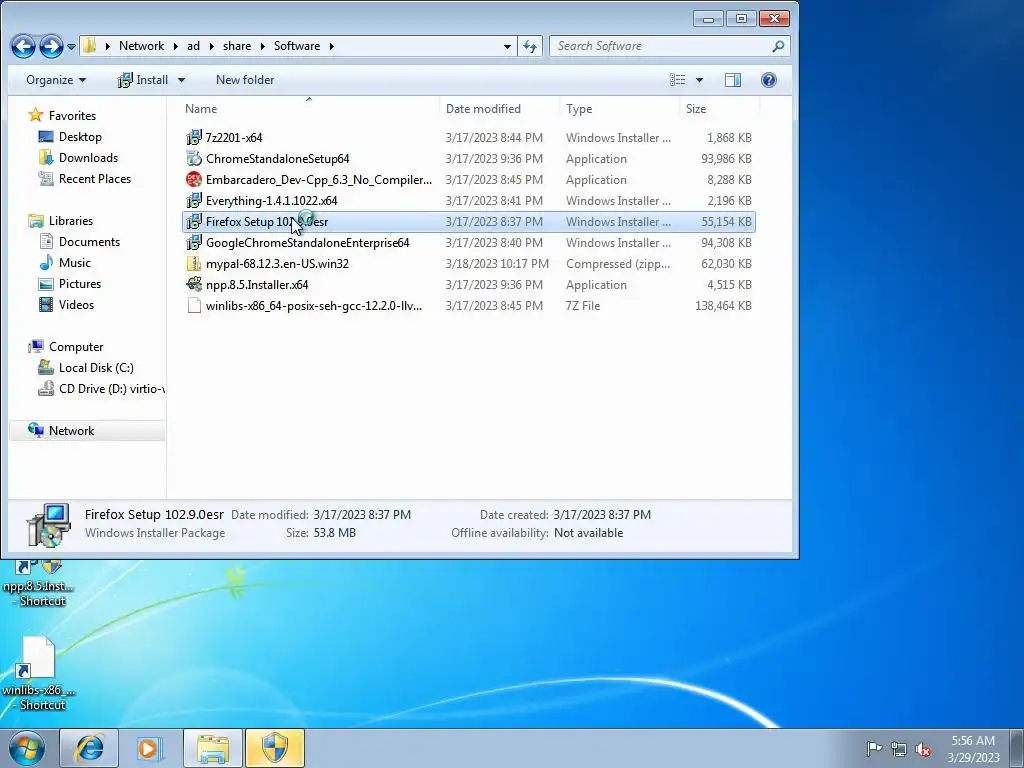Select the winlibs-x86 shortcut on desktop

[x=39, y=674]
